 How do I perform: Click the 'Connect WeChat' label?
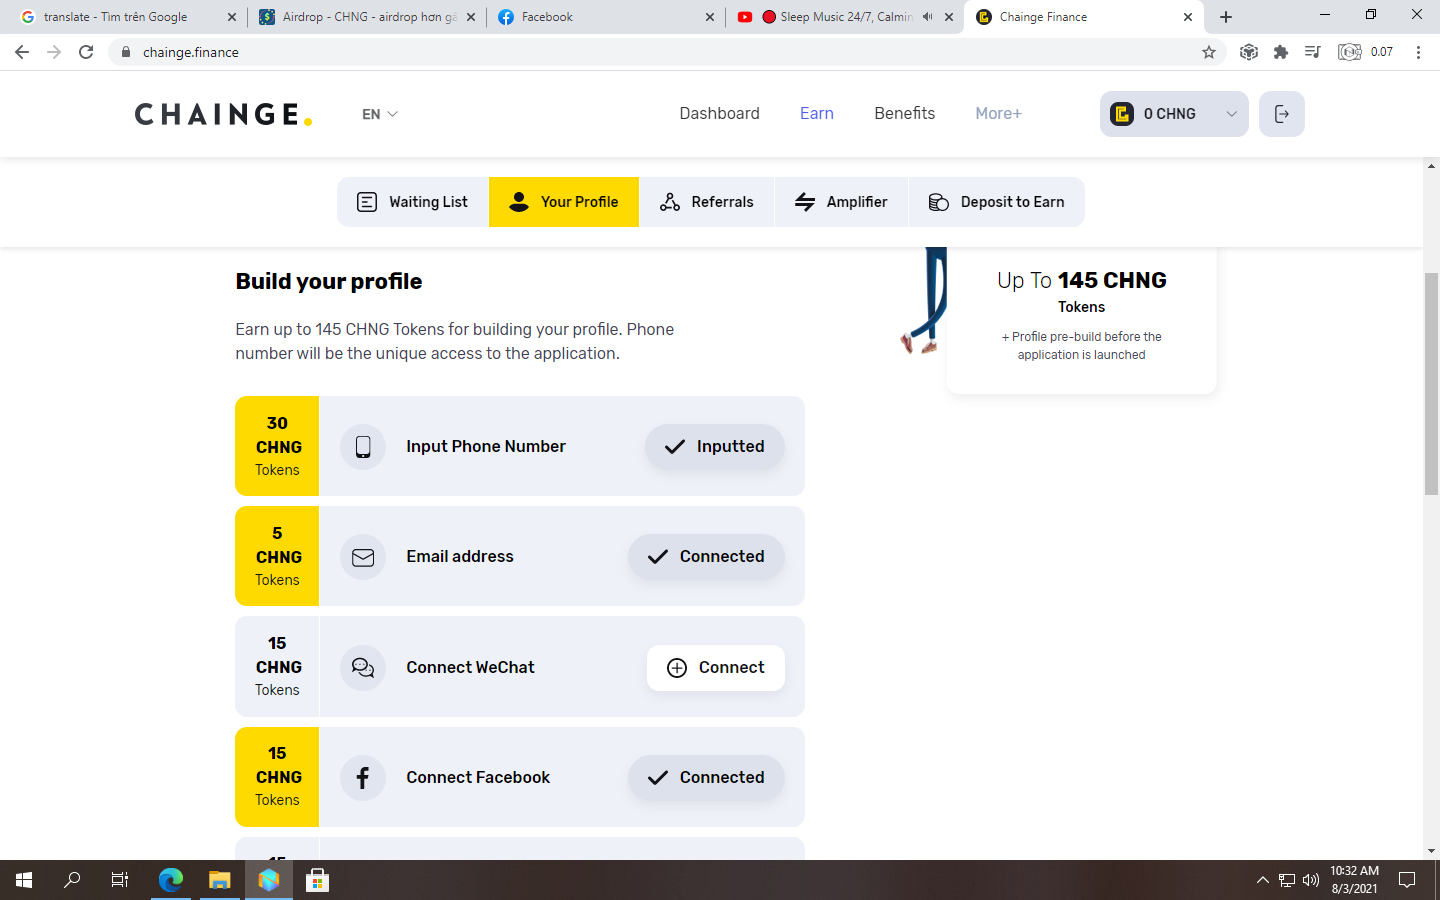point(470,667)
